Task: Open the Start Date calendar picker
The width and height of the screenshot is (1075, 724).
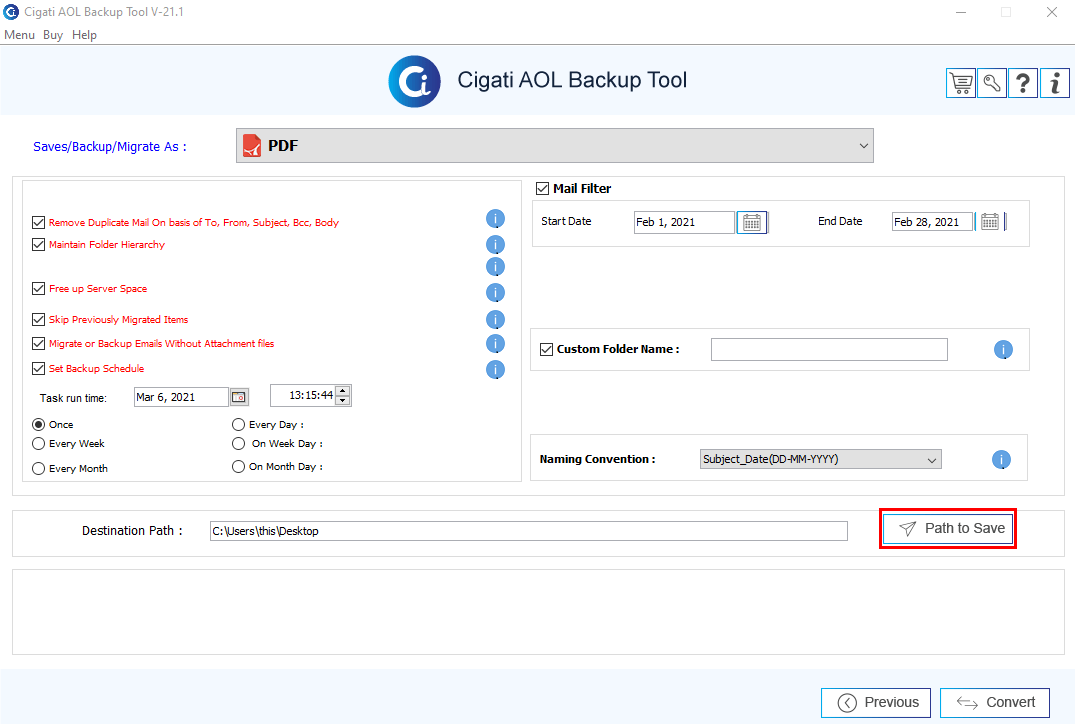Action: [752, 222]
